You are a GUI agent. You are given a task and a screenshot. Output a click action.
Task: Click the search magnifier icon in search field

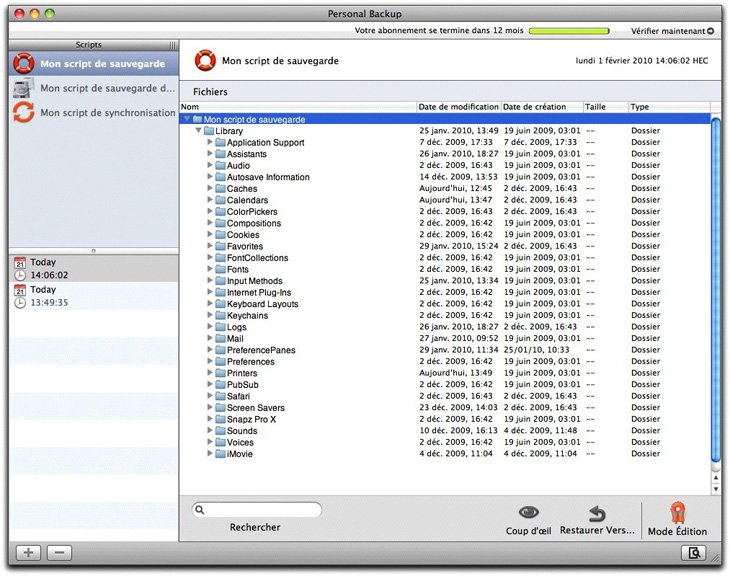tap(200, 509)
